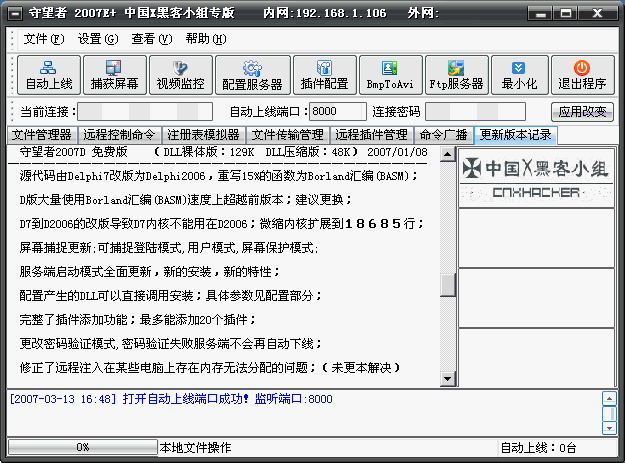Click the 0% progress bar
The width and height of the screenshot is (625, 463).
pyautogui.click(x=82, y=447)
